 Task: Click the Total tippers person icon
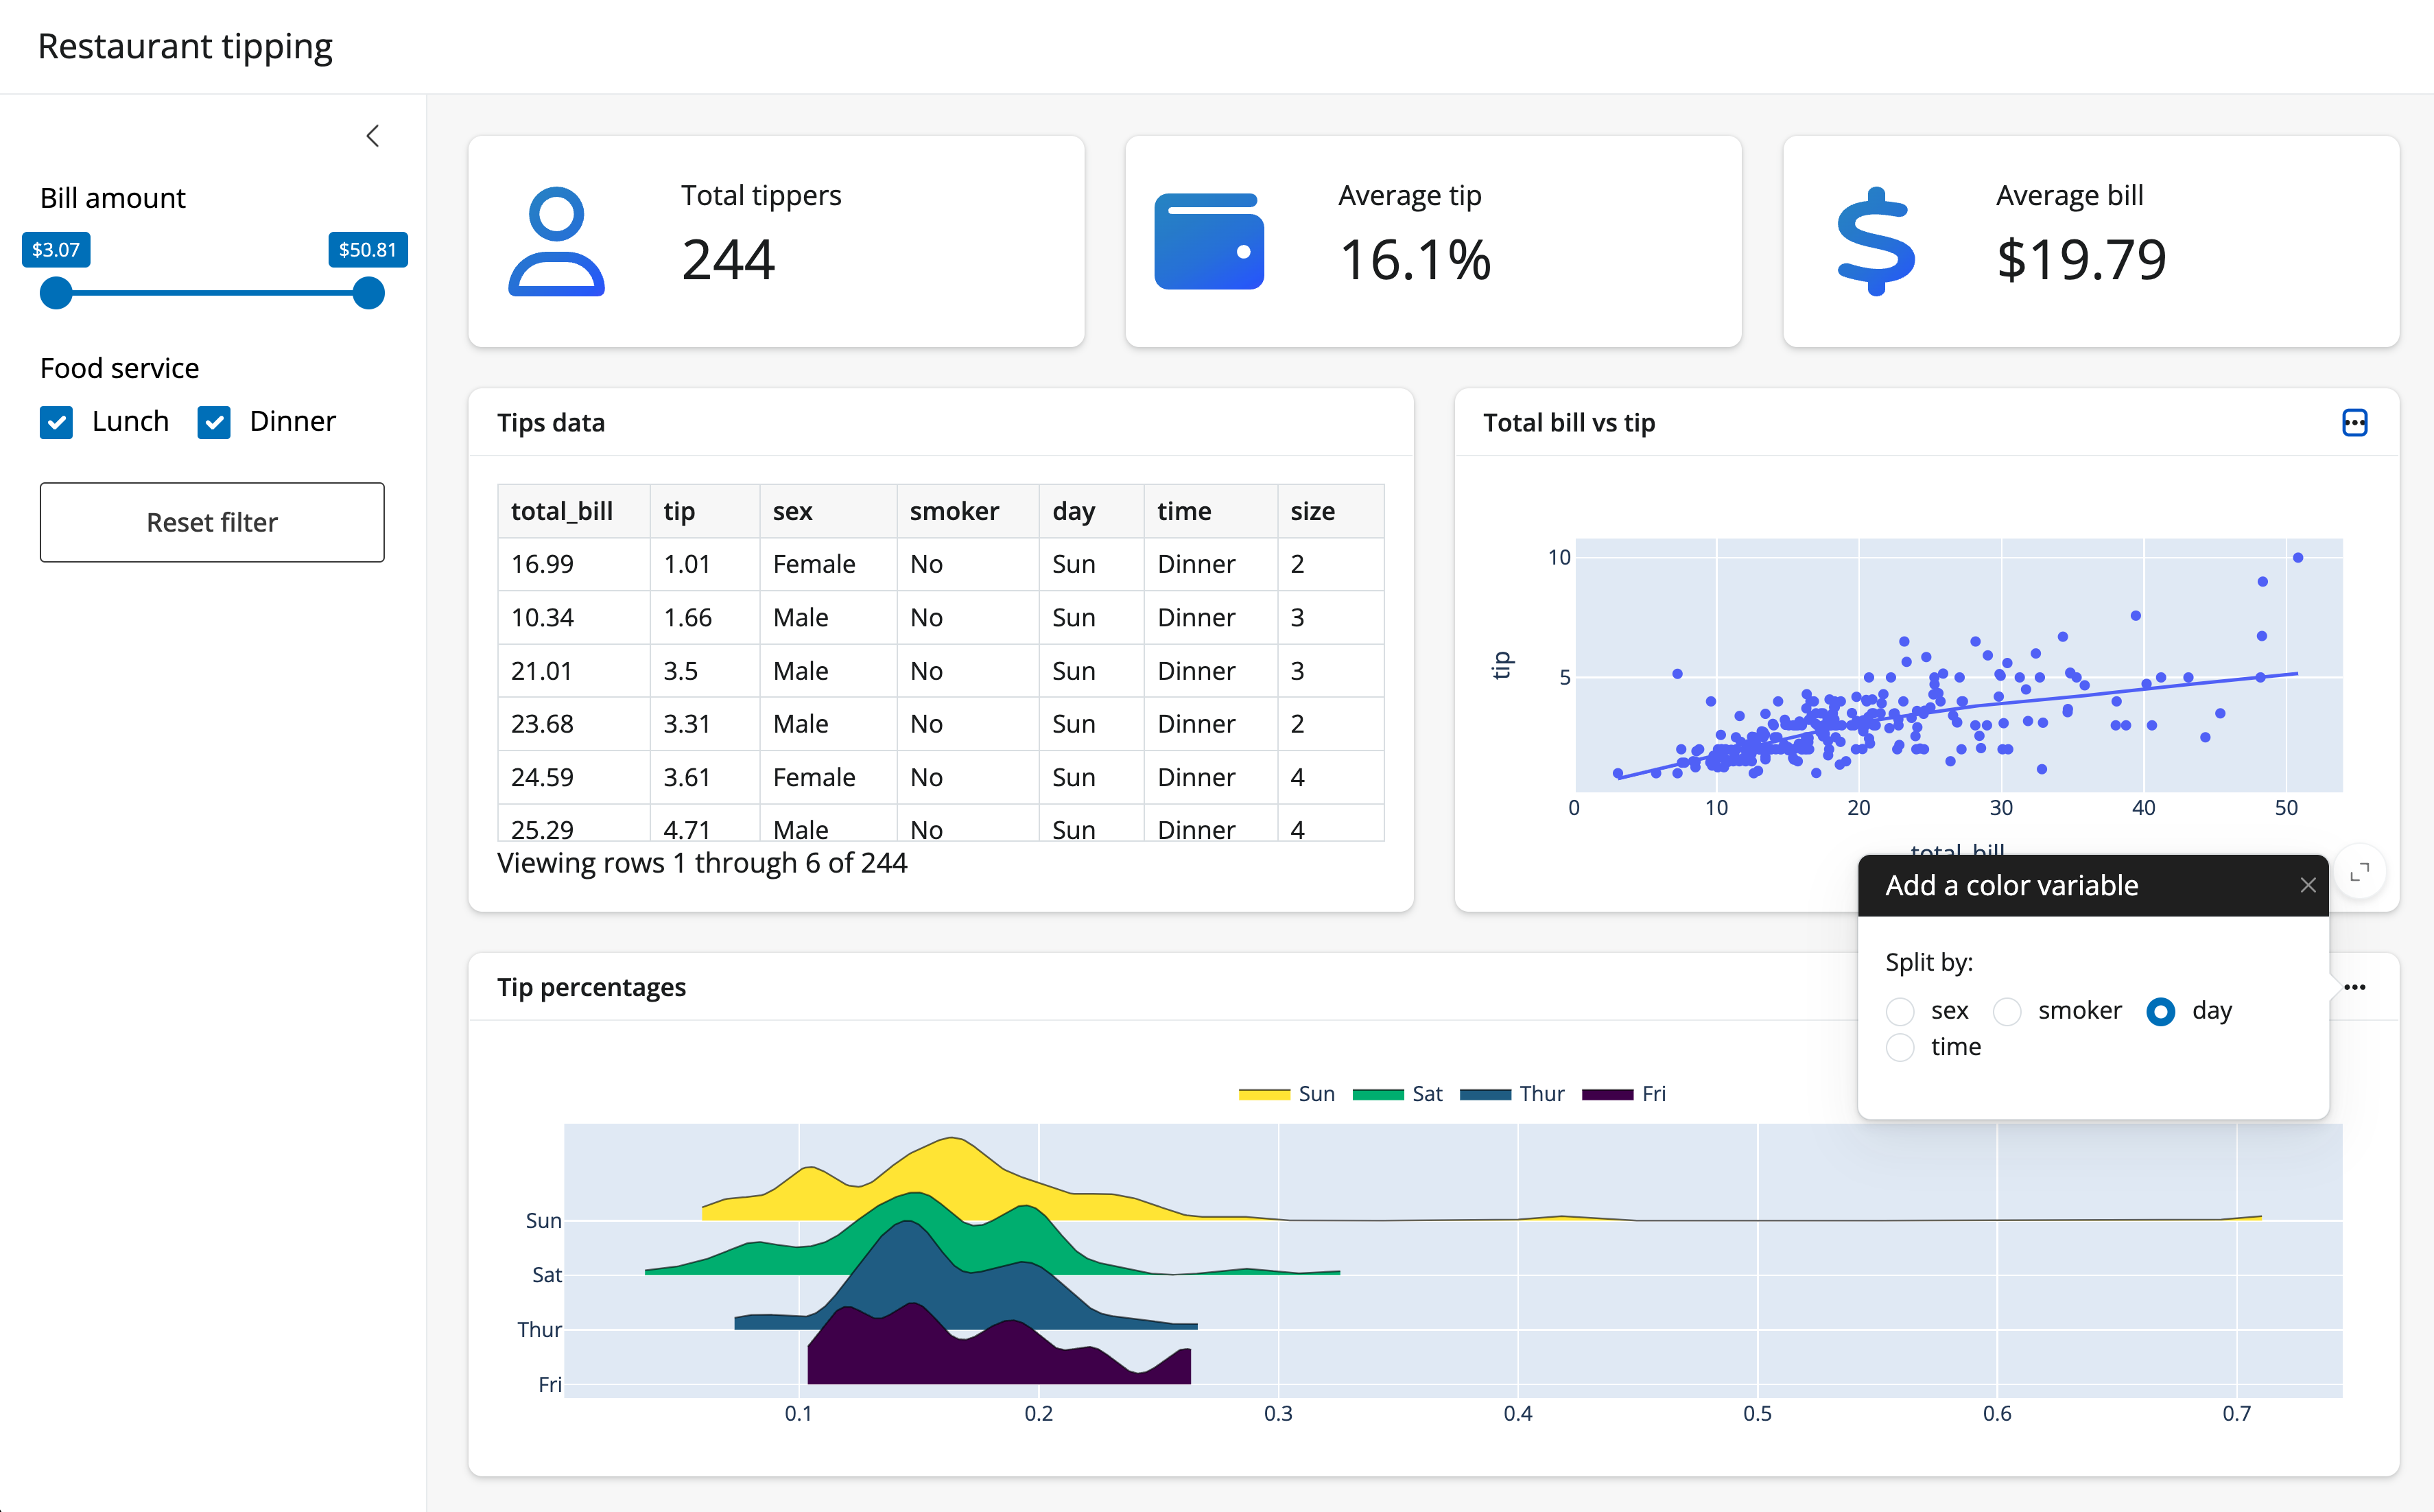click(556, 242)
